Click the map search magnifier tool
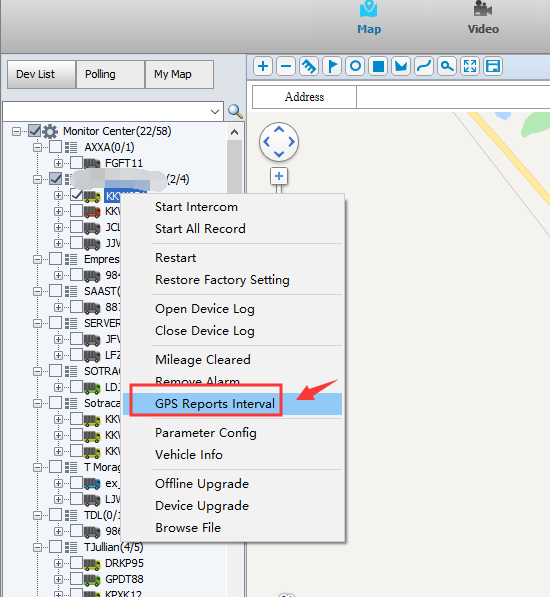This screenshot has width=550, height=597. (x=447, y=66)
